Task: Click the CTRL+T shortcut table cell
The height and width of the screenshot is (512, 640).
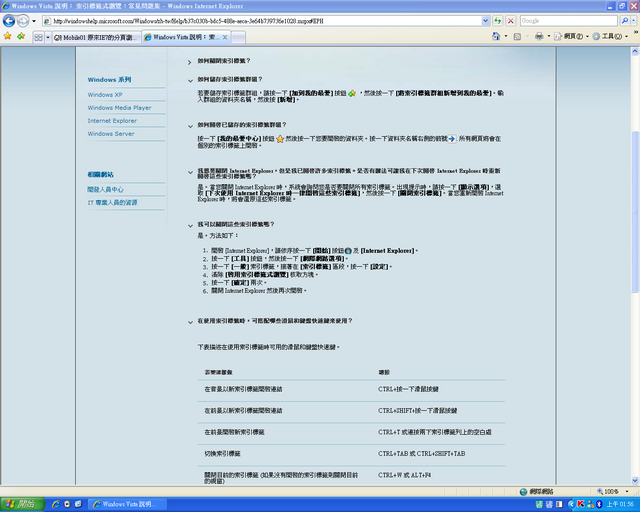Action: pos(435,432)
